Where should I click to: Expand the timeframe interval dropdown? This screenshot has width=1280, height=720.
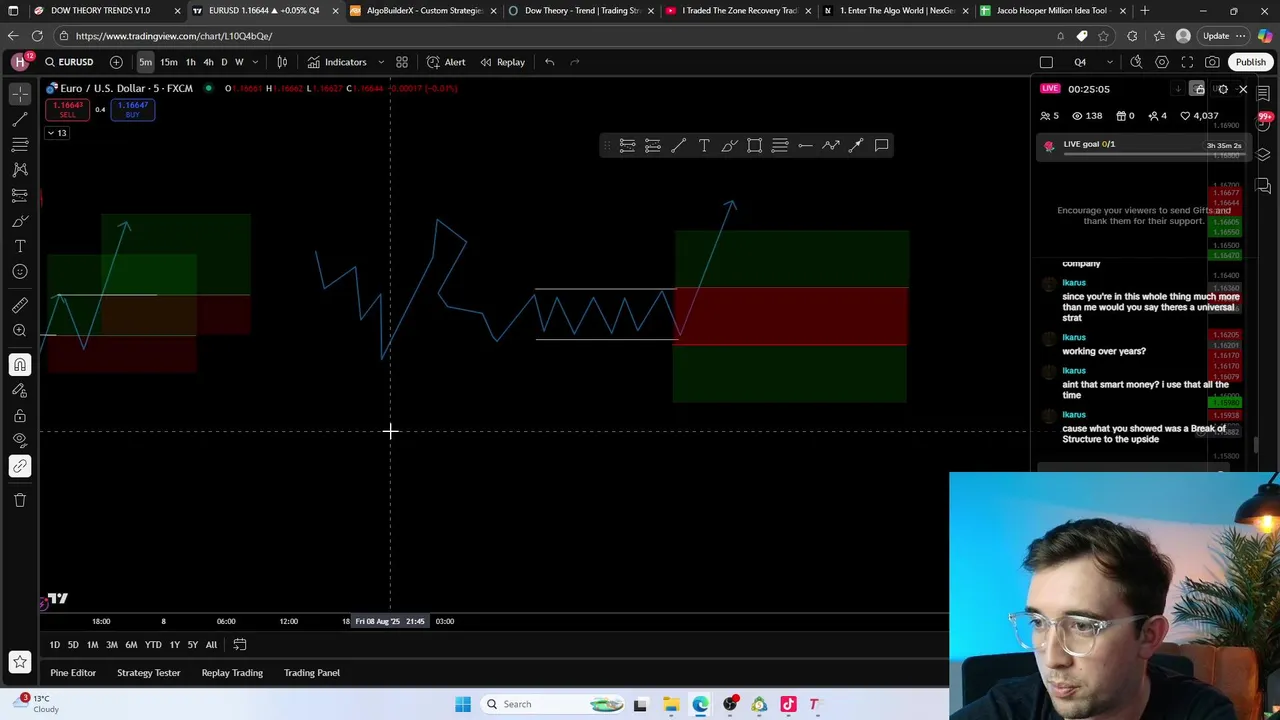[255, 62]
